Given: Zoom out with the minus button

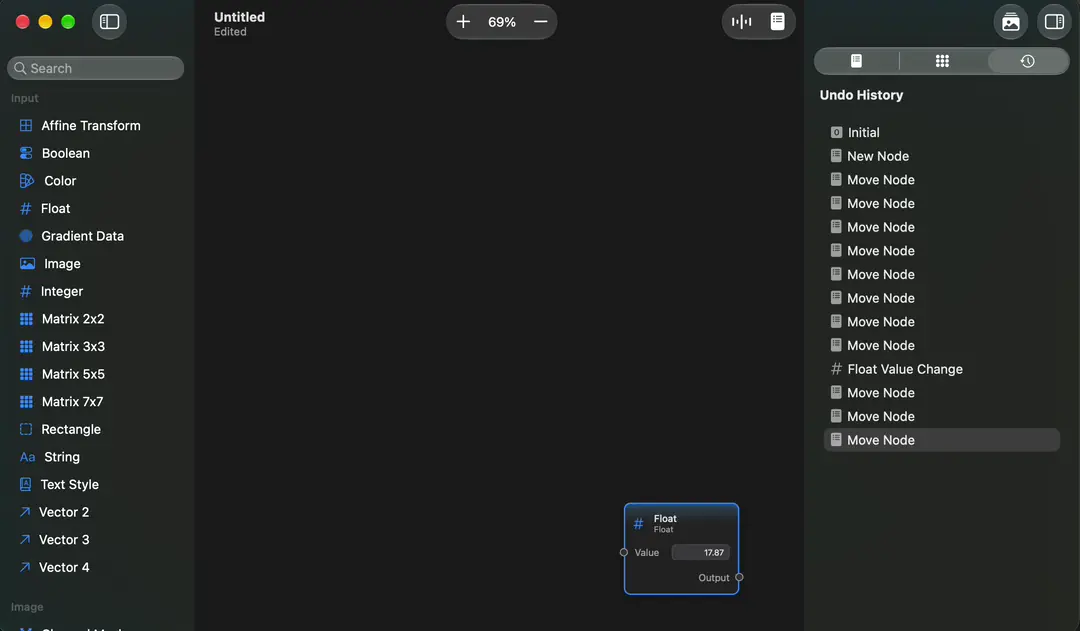Looking at the screenshot, I should click(541, 22).
